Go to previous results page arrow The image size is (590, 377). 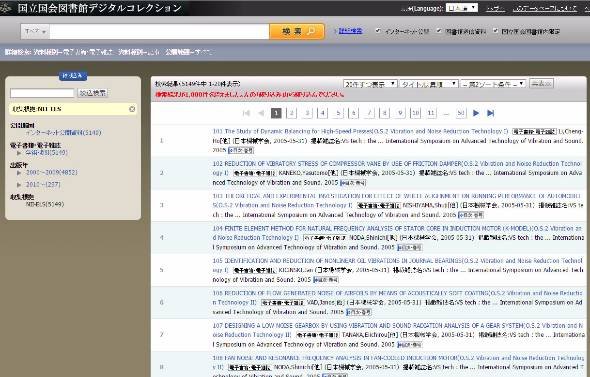click(261, 113)
